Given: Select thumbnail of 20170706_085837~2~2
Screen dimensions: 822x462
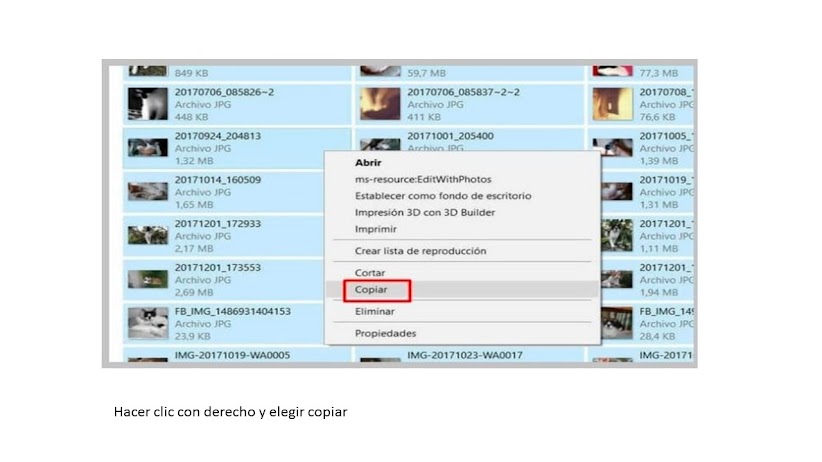Looking at the screenshot, I should point(380,104).
